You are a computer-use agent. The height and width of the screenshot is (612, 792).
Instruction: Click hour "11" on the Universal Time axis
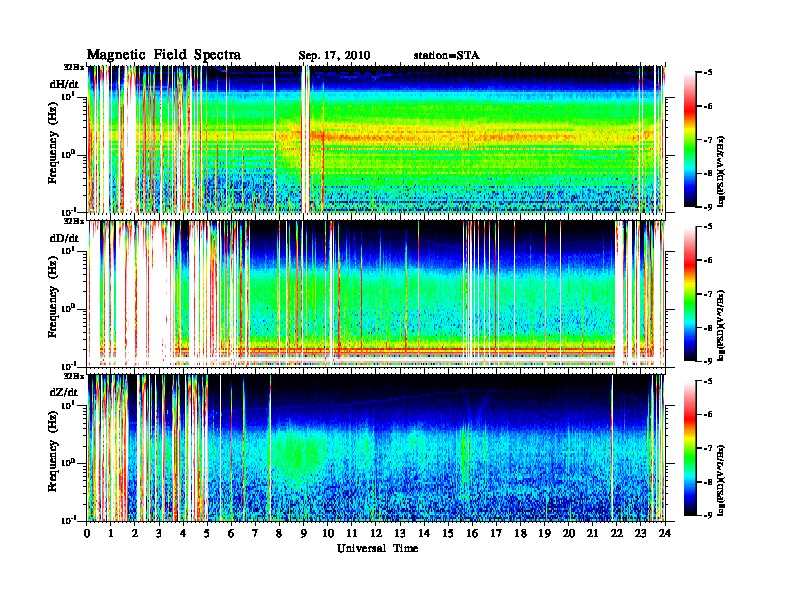352,533
